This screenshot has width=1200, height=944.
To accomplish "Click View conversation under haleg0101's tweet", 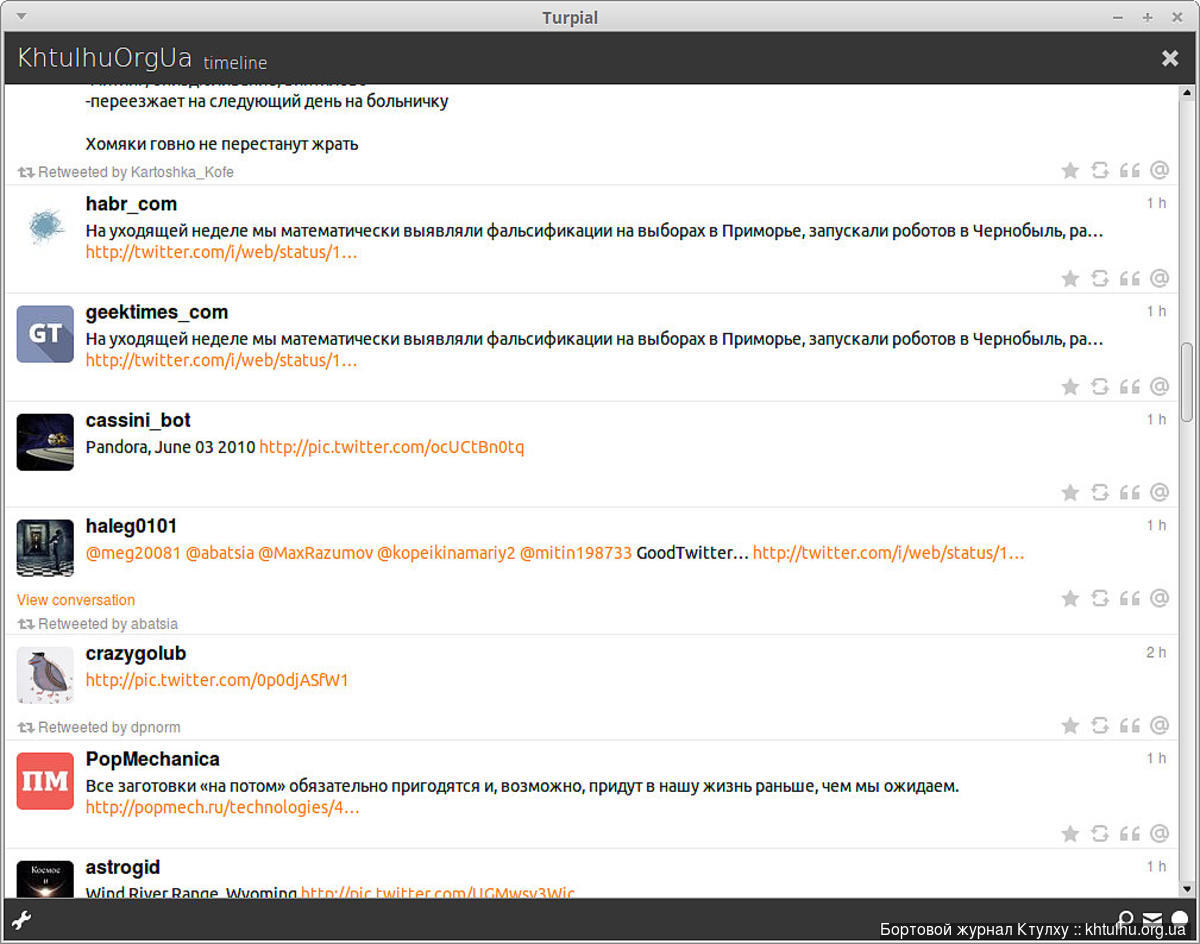I will [76, 600].
